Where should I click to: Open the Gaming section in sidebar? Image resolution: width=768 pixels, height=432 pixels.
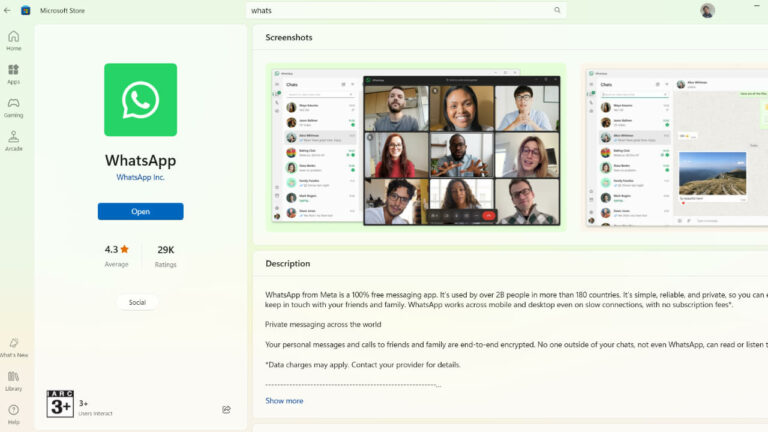(14, 107)
